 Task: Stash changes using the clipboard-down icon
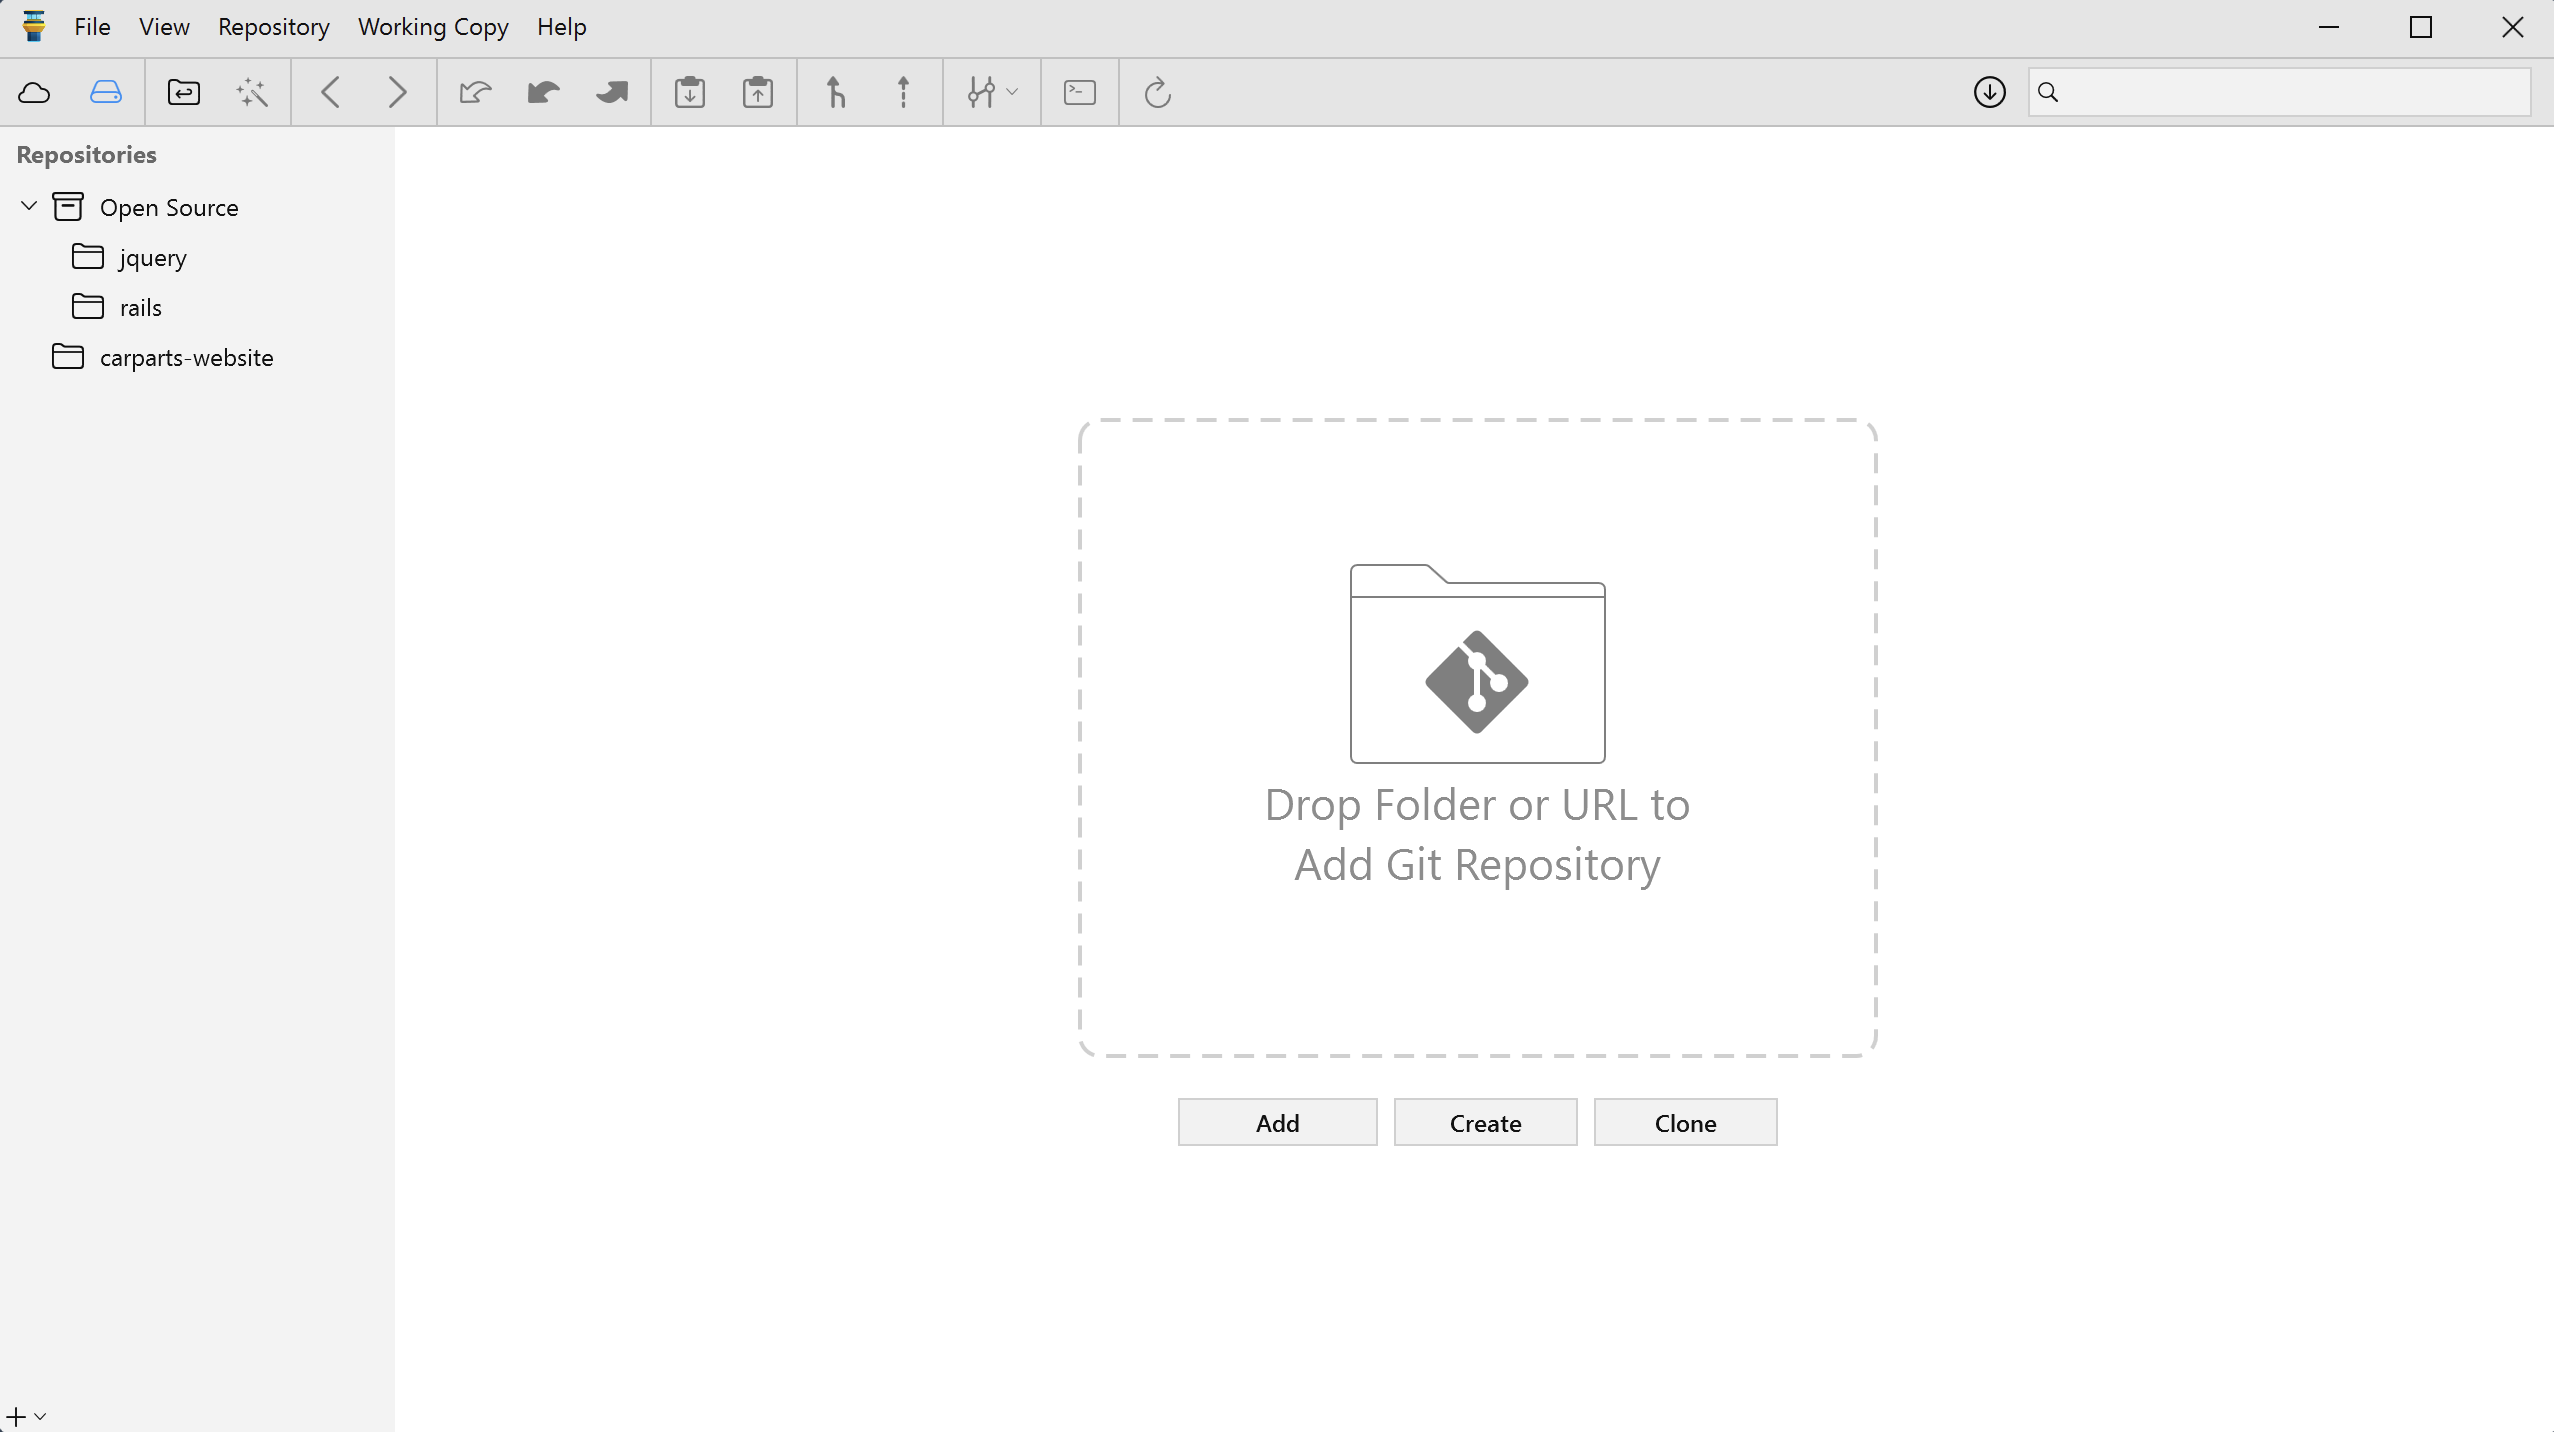(x=689, y=92)
